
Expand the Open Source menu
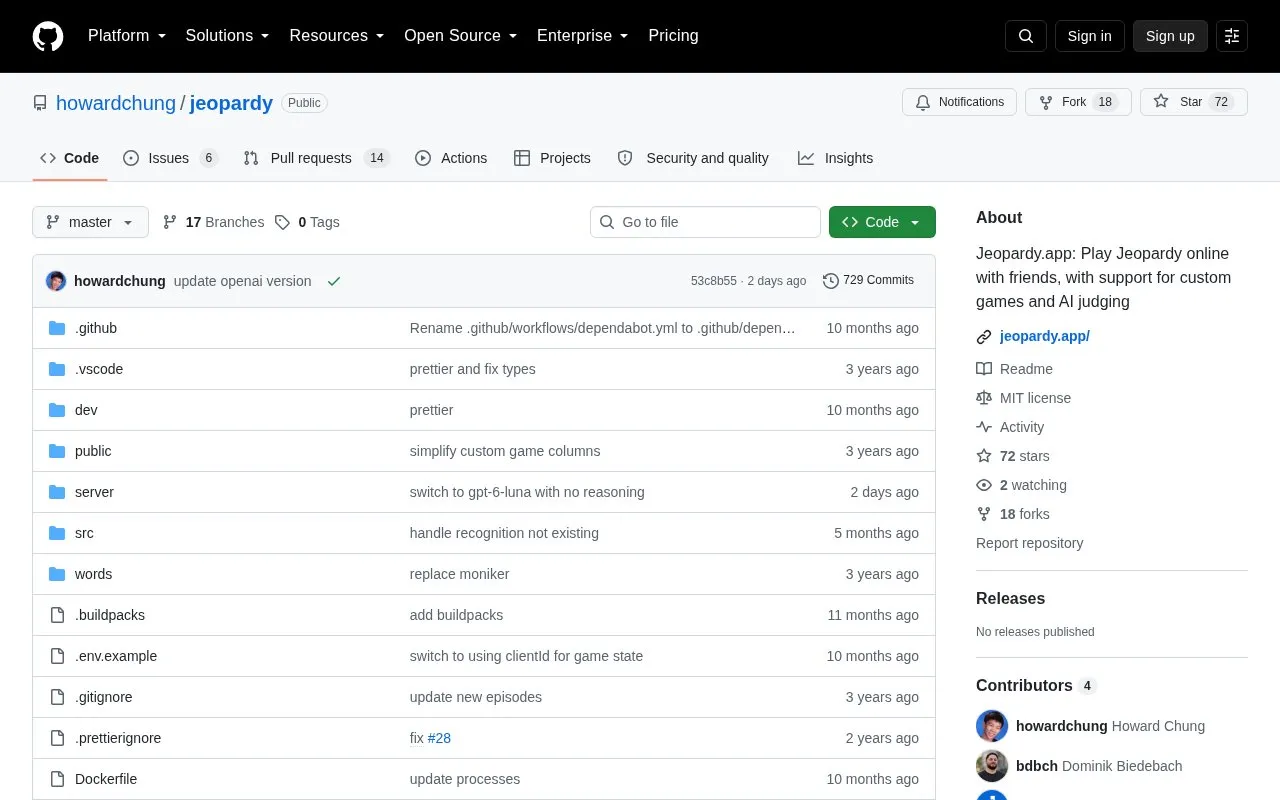pyautogui.click(x=461, y=36)
